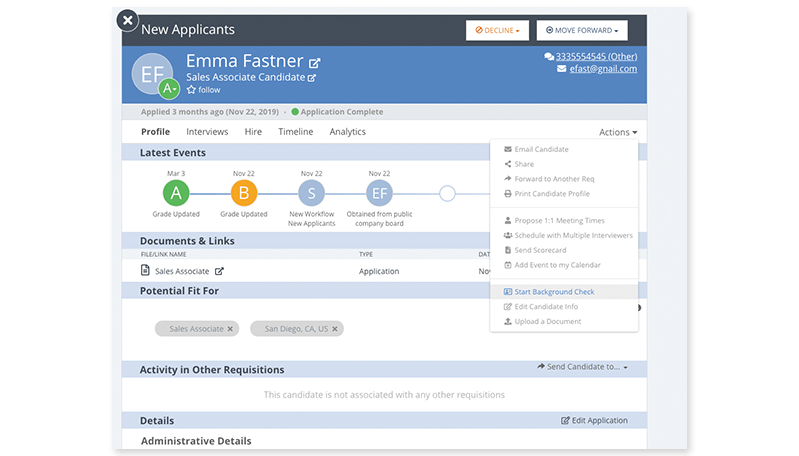Remove the San Diego, CA, US tag
The height and width of the screenshot is (456, 799).
pos(335,329)
